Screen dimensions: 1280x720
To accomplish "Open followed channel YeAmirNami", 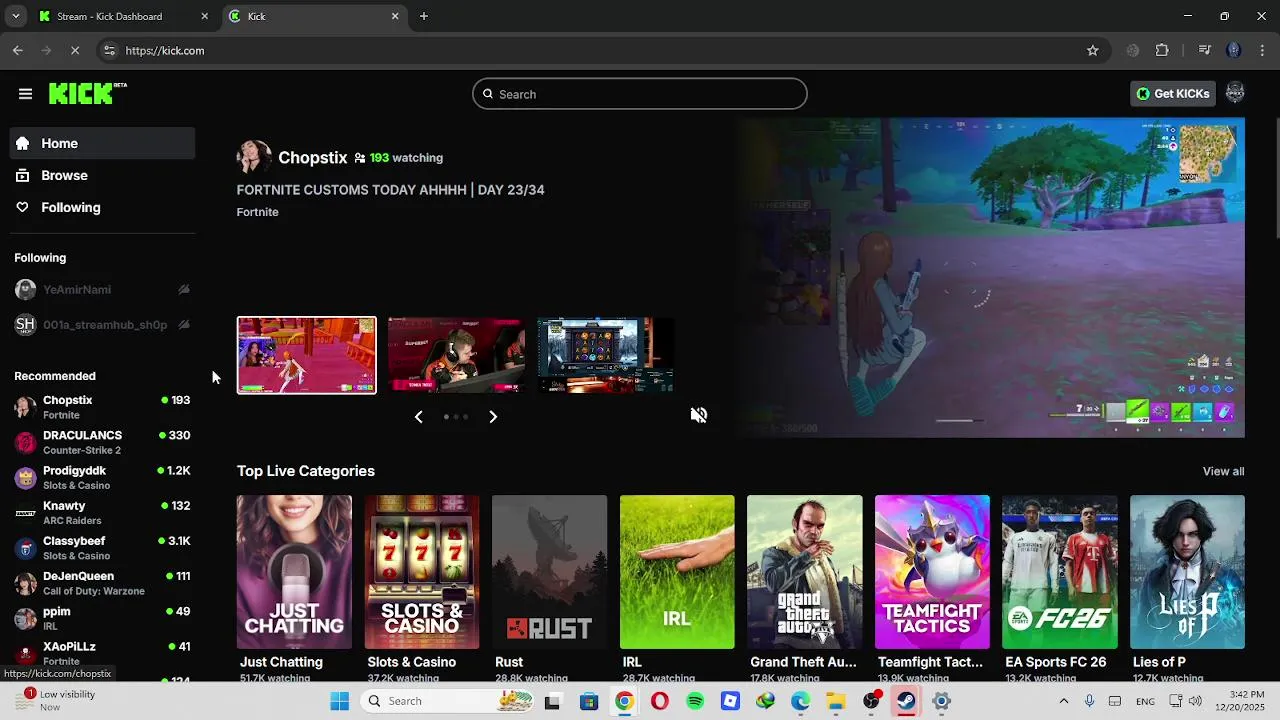I will 102,290.
